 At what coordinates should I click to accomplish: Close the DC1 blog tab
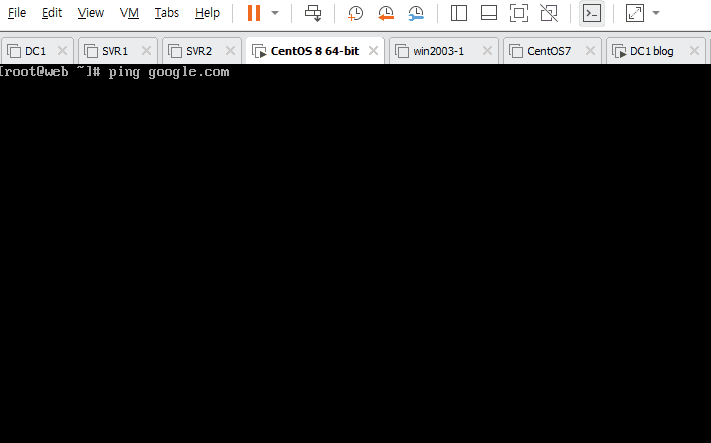coord(694,51)
